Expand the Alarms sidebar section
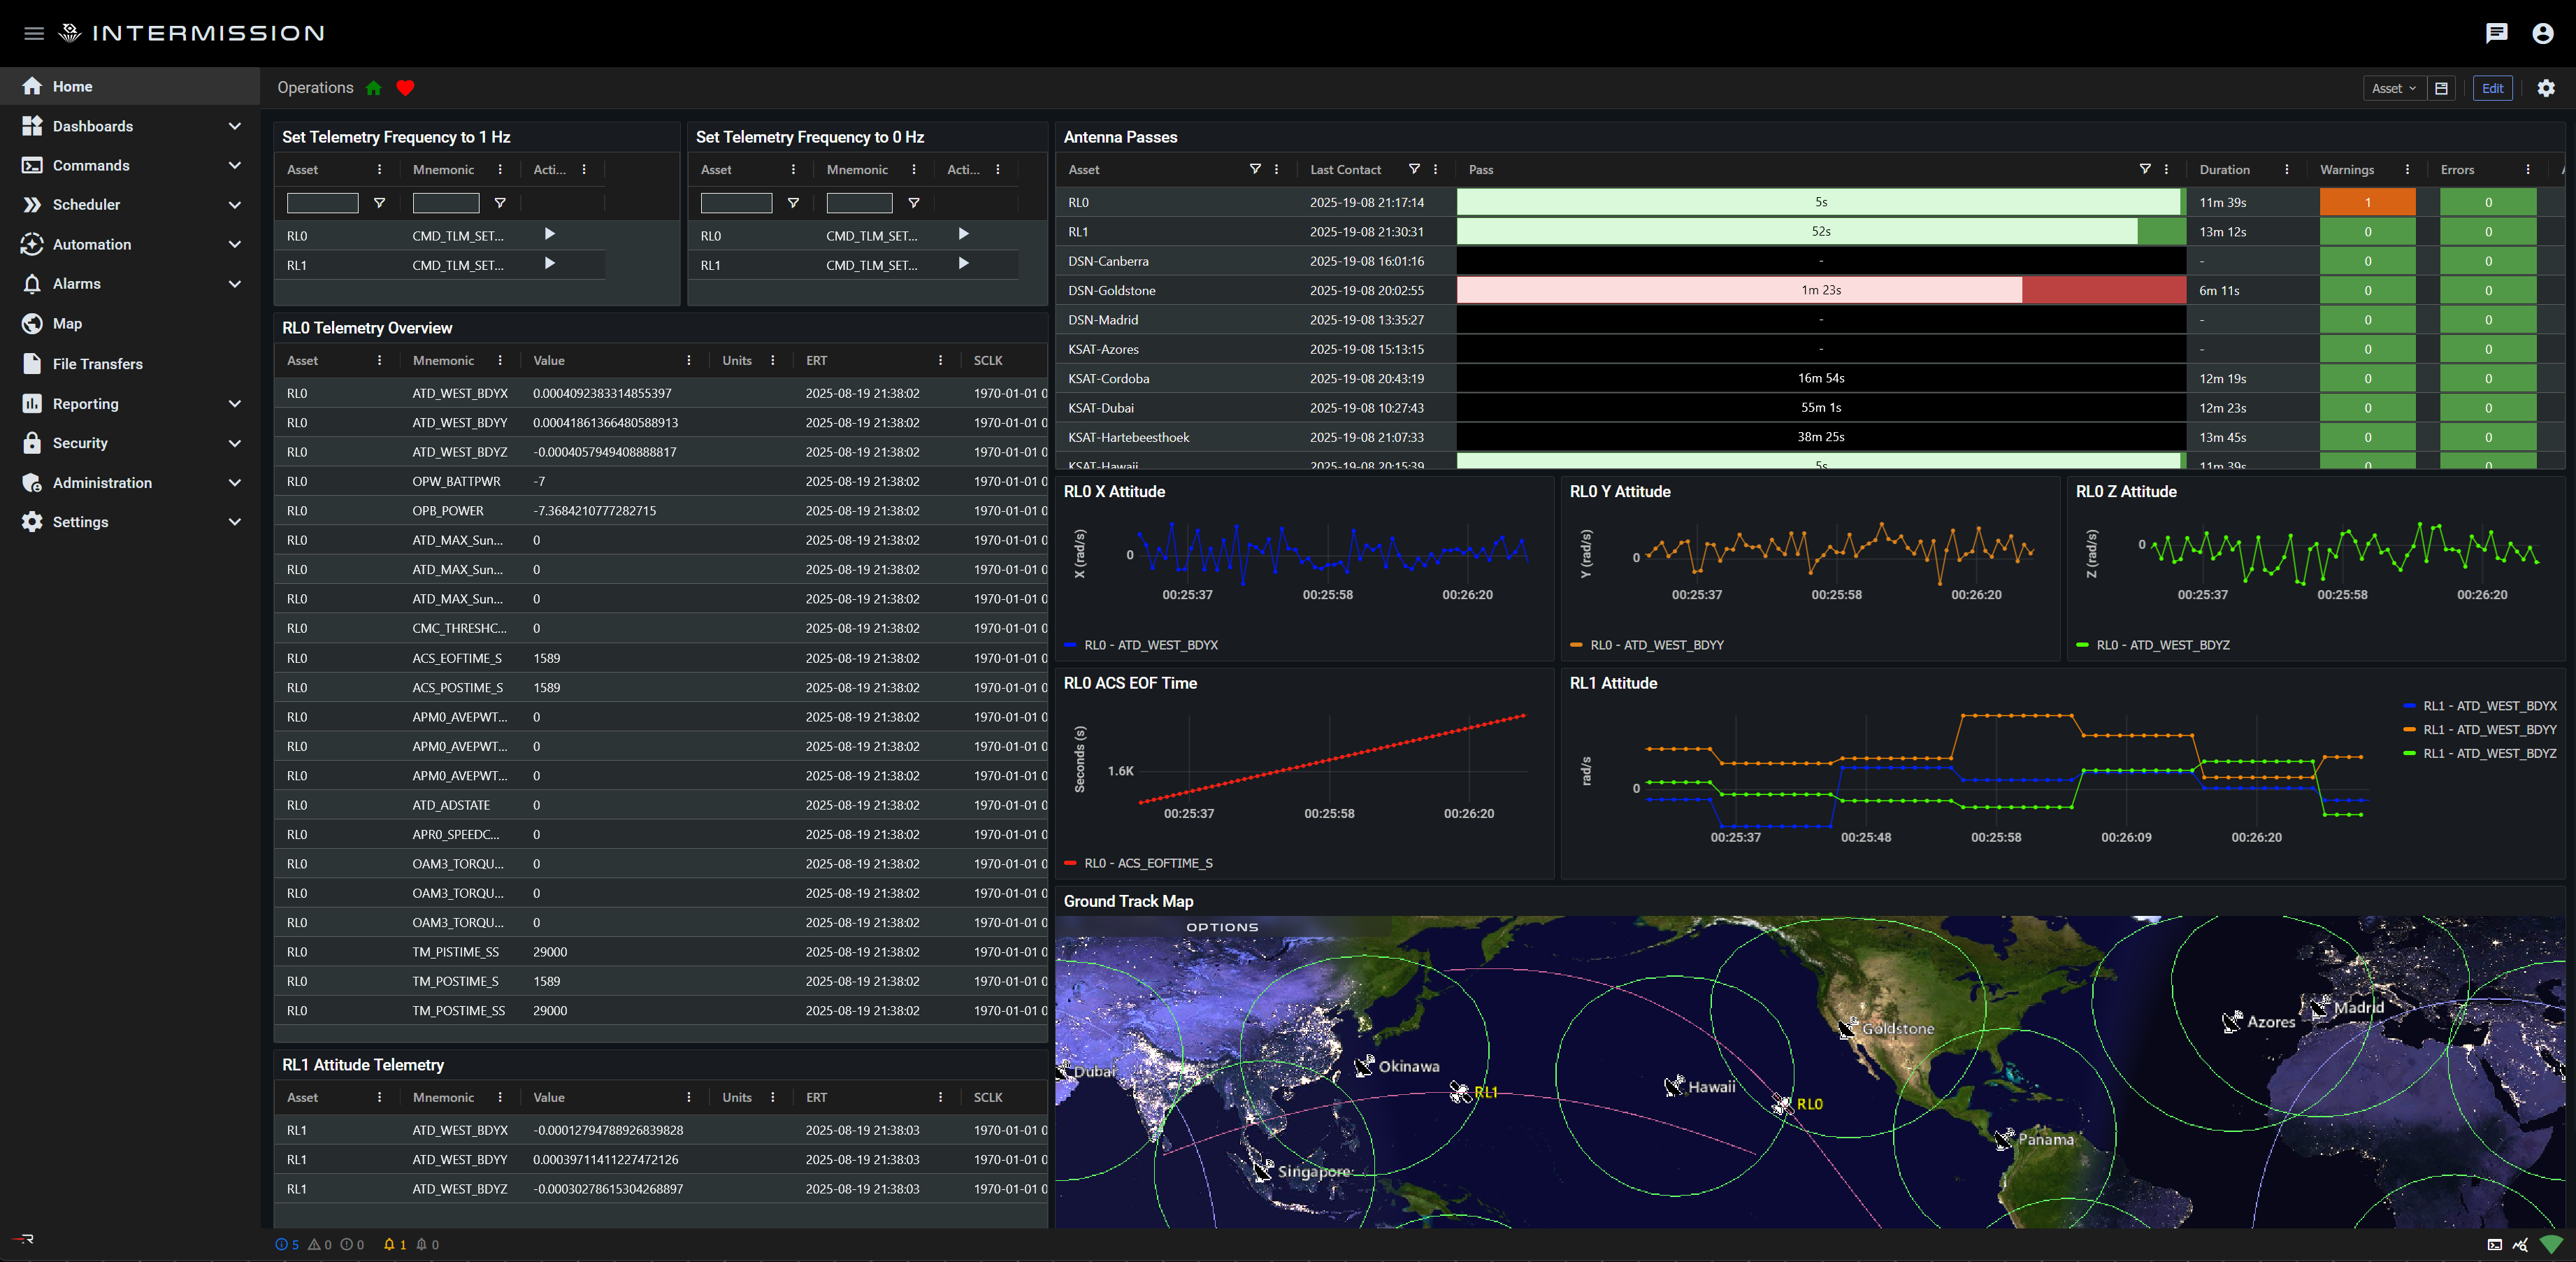 tap(130, 284)
